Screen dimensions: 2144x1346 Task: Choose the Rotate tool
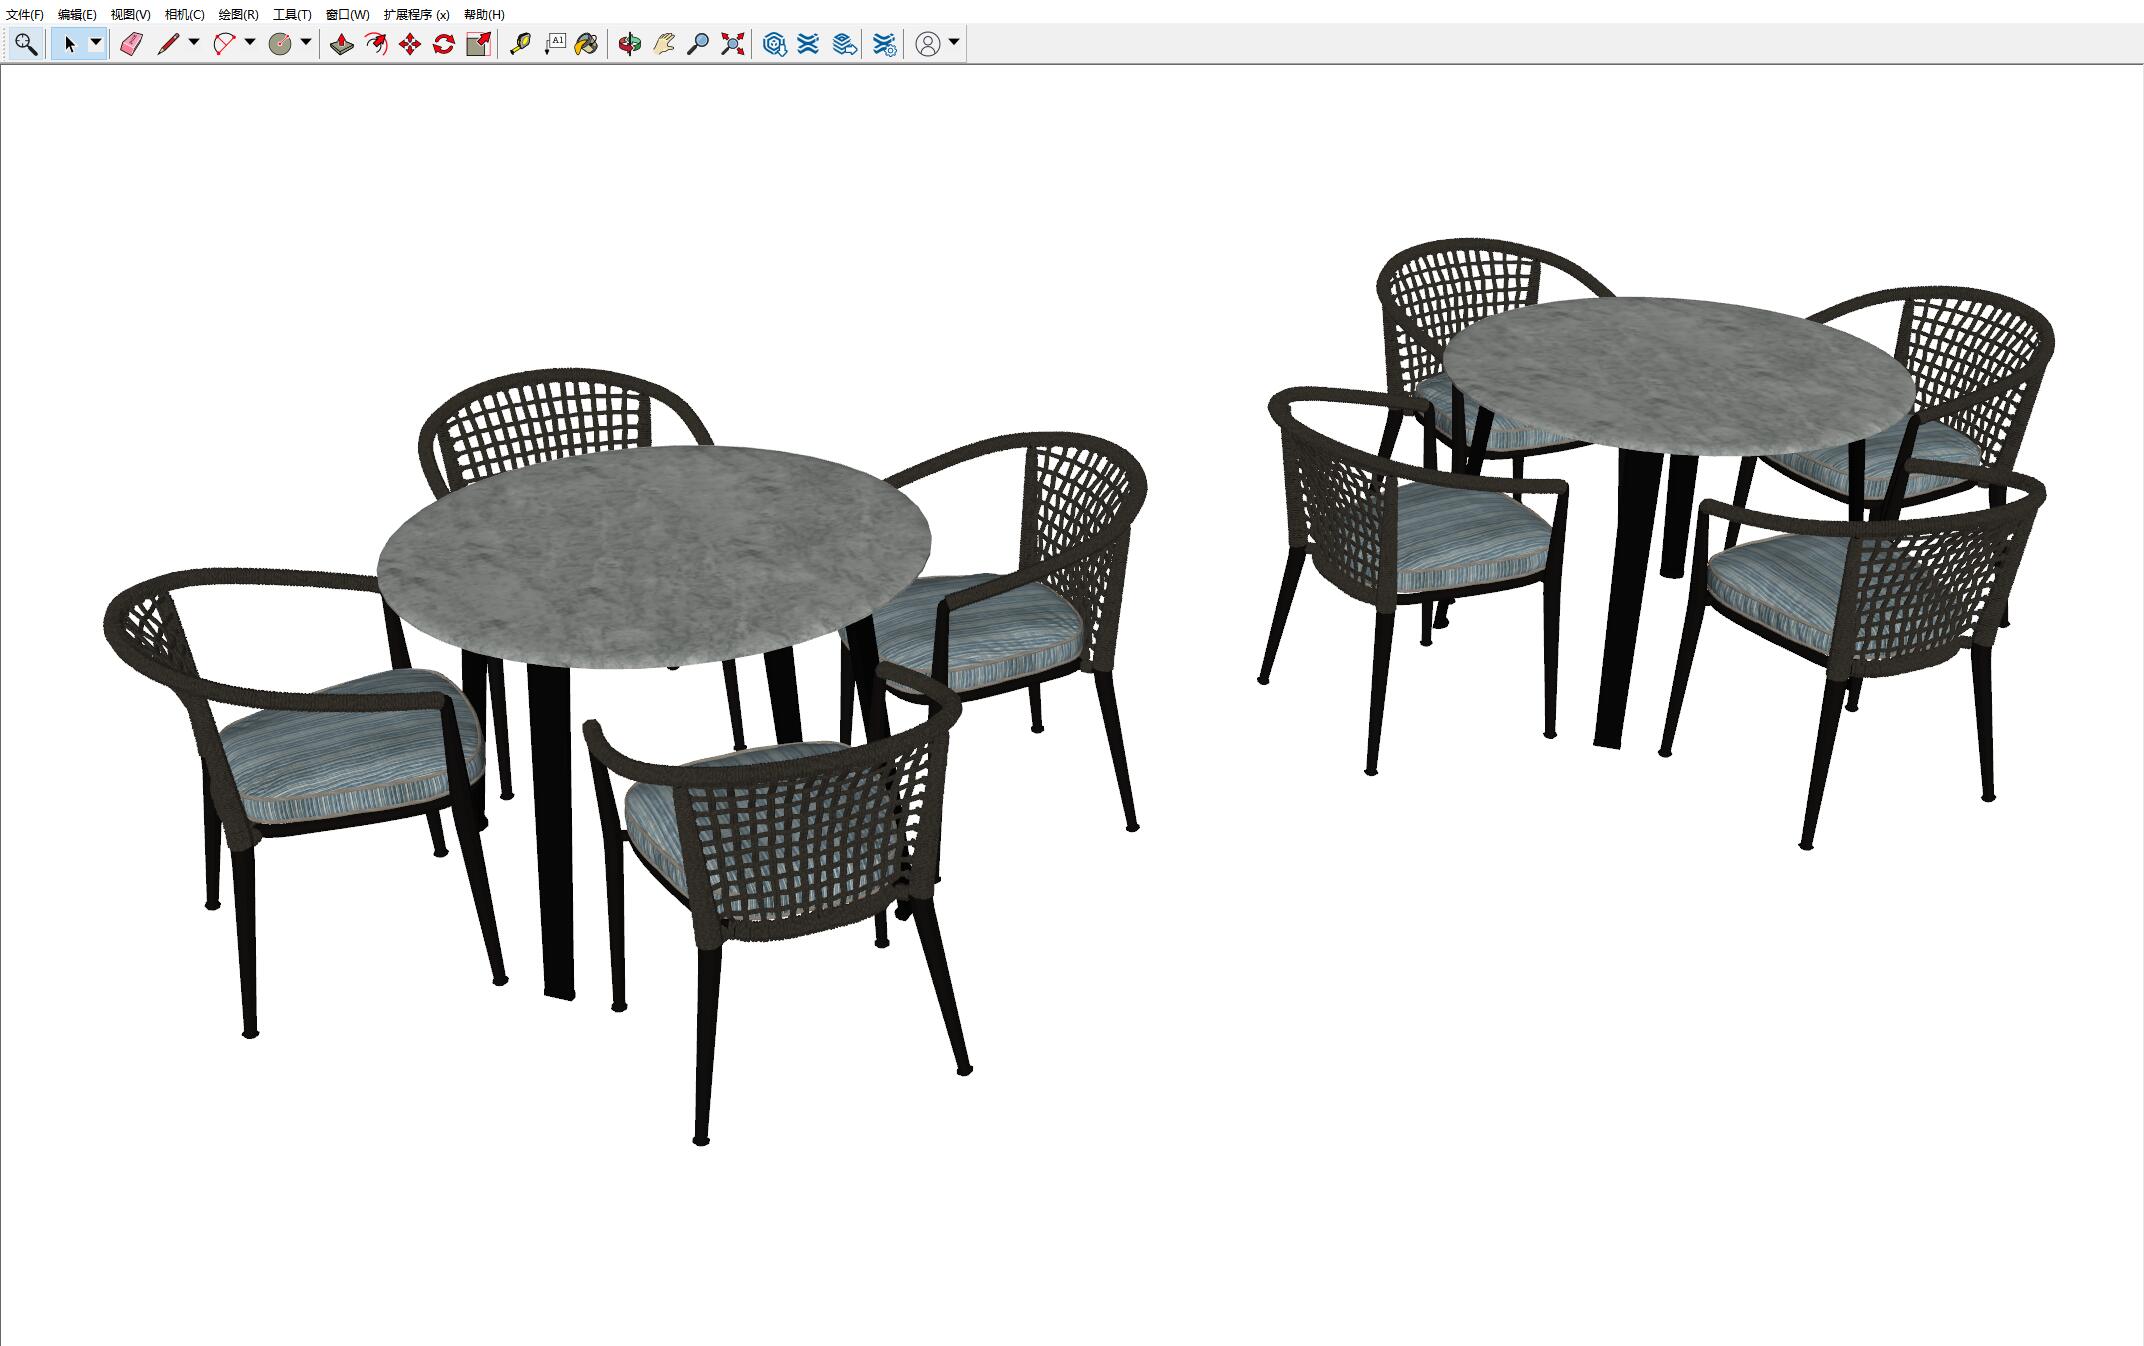tap(444, 44)
